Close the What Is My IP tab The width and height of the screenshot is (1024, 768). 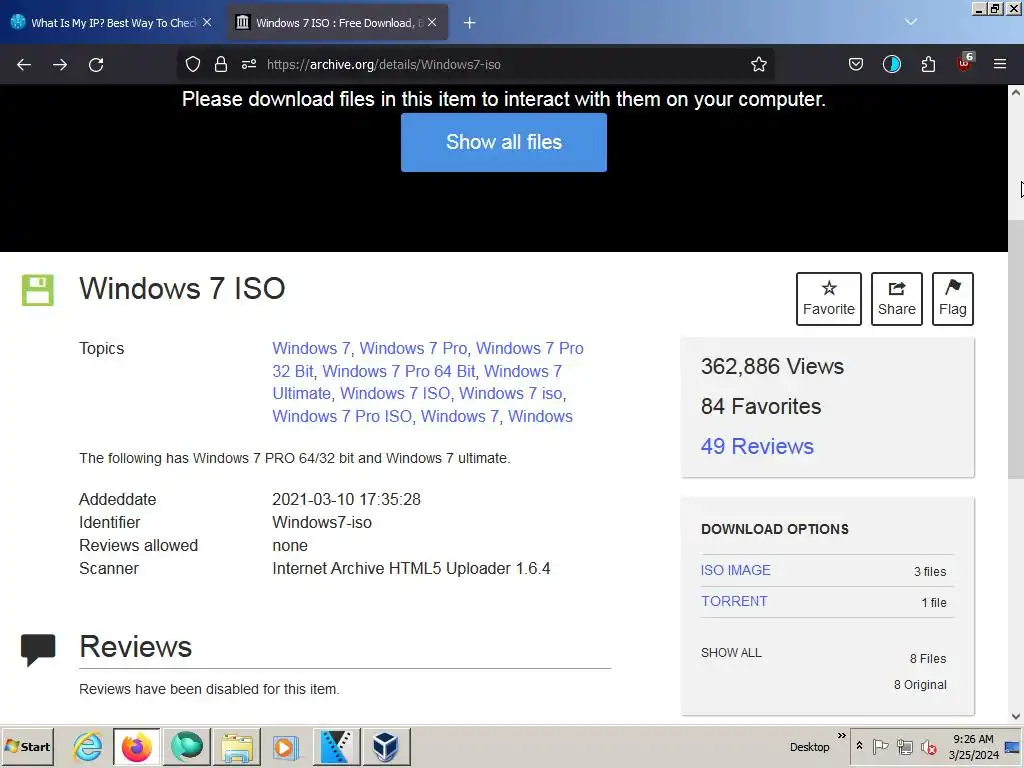point(207,22)
